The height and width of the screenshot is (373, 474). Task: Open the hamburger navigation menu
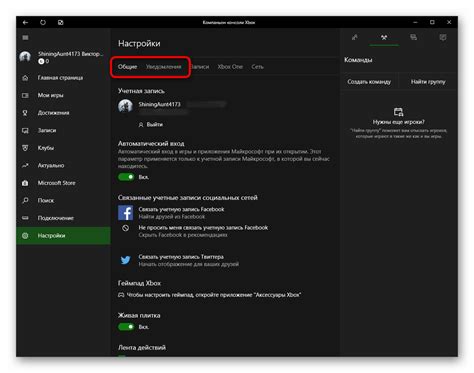pyautogui.click(x=25, y=38)
